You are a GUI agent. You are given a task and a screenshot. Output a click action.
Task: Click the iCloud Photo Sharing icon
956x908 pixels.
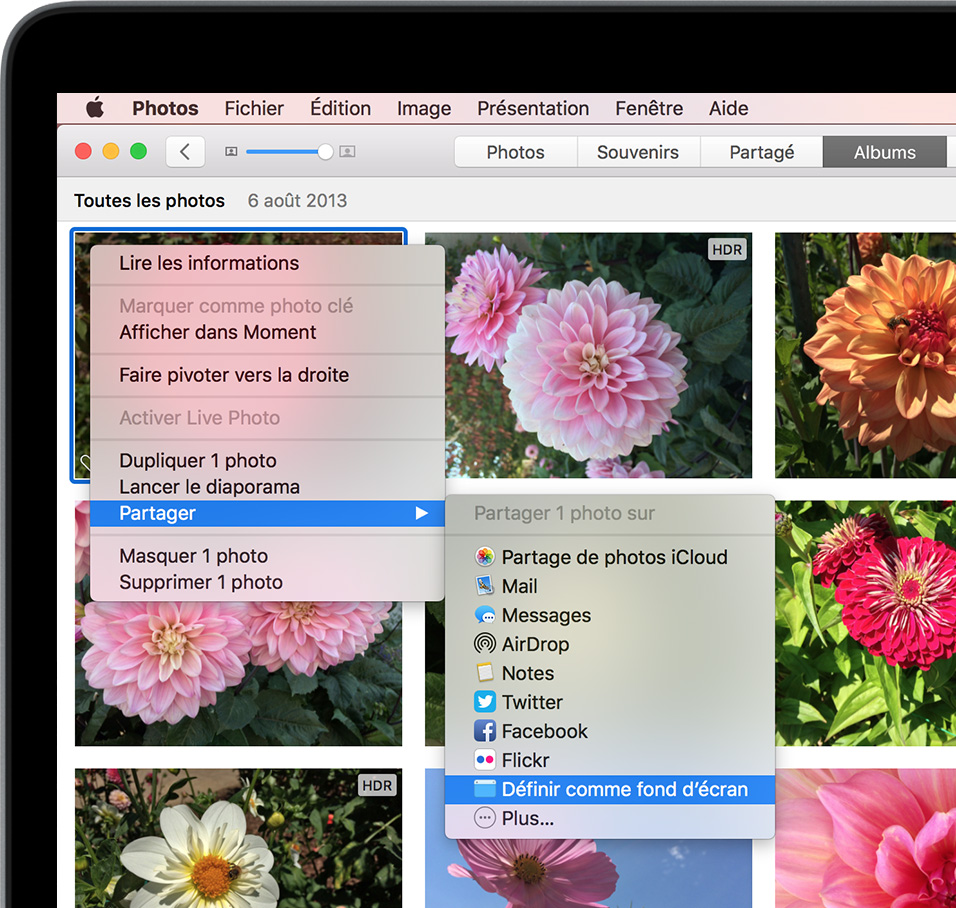(x=485, y=557)
